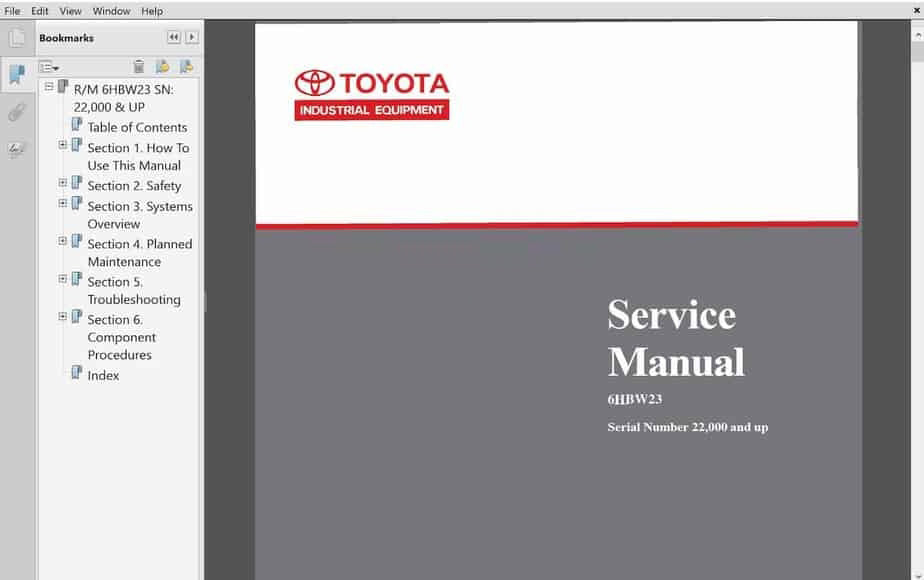Collapse the Bookmarks pane with double-arrow button

(x=173, y=37)
